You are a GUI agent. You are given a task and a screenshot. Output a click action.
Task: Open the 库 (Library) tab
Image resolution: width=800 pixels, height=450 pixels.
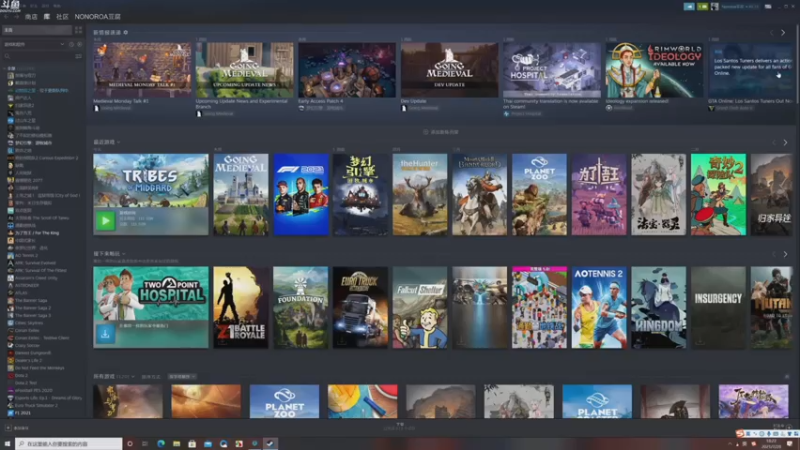coord(47,17)
